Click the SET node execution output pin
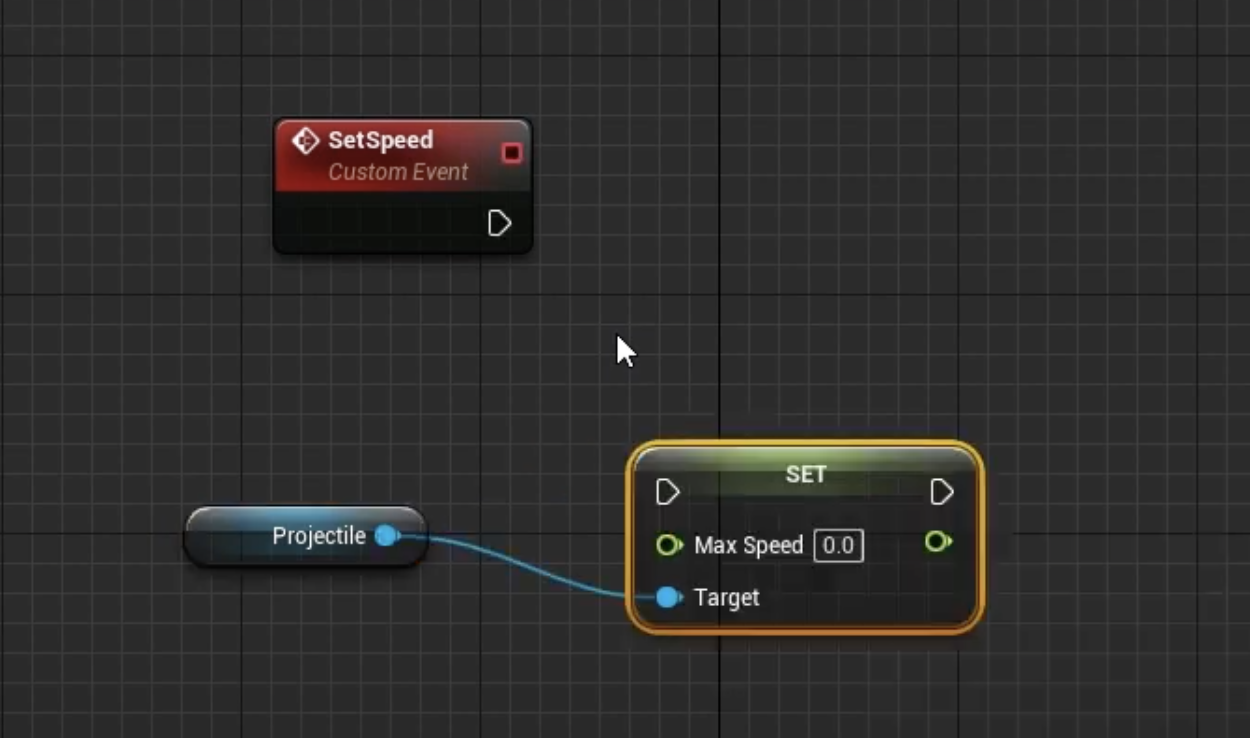1250x738 pixels. (941, 492)
